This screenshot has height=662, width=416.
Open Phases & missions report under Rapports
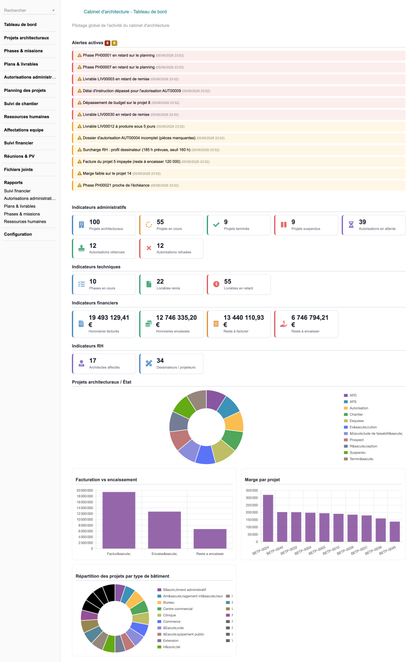pos(22,214)
